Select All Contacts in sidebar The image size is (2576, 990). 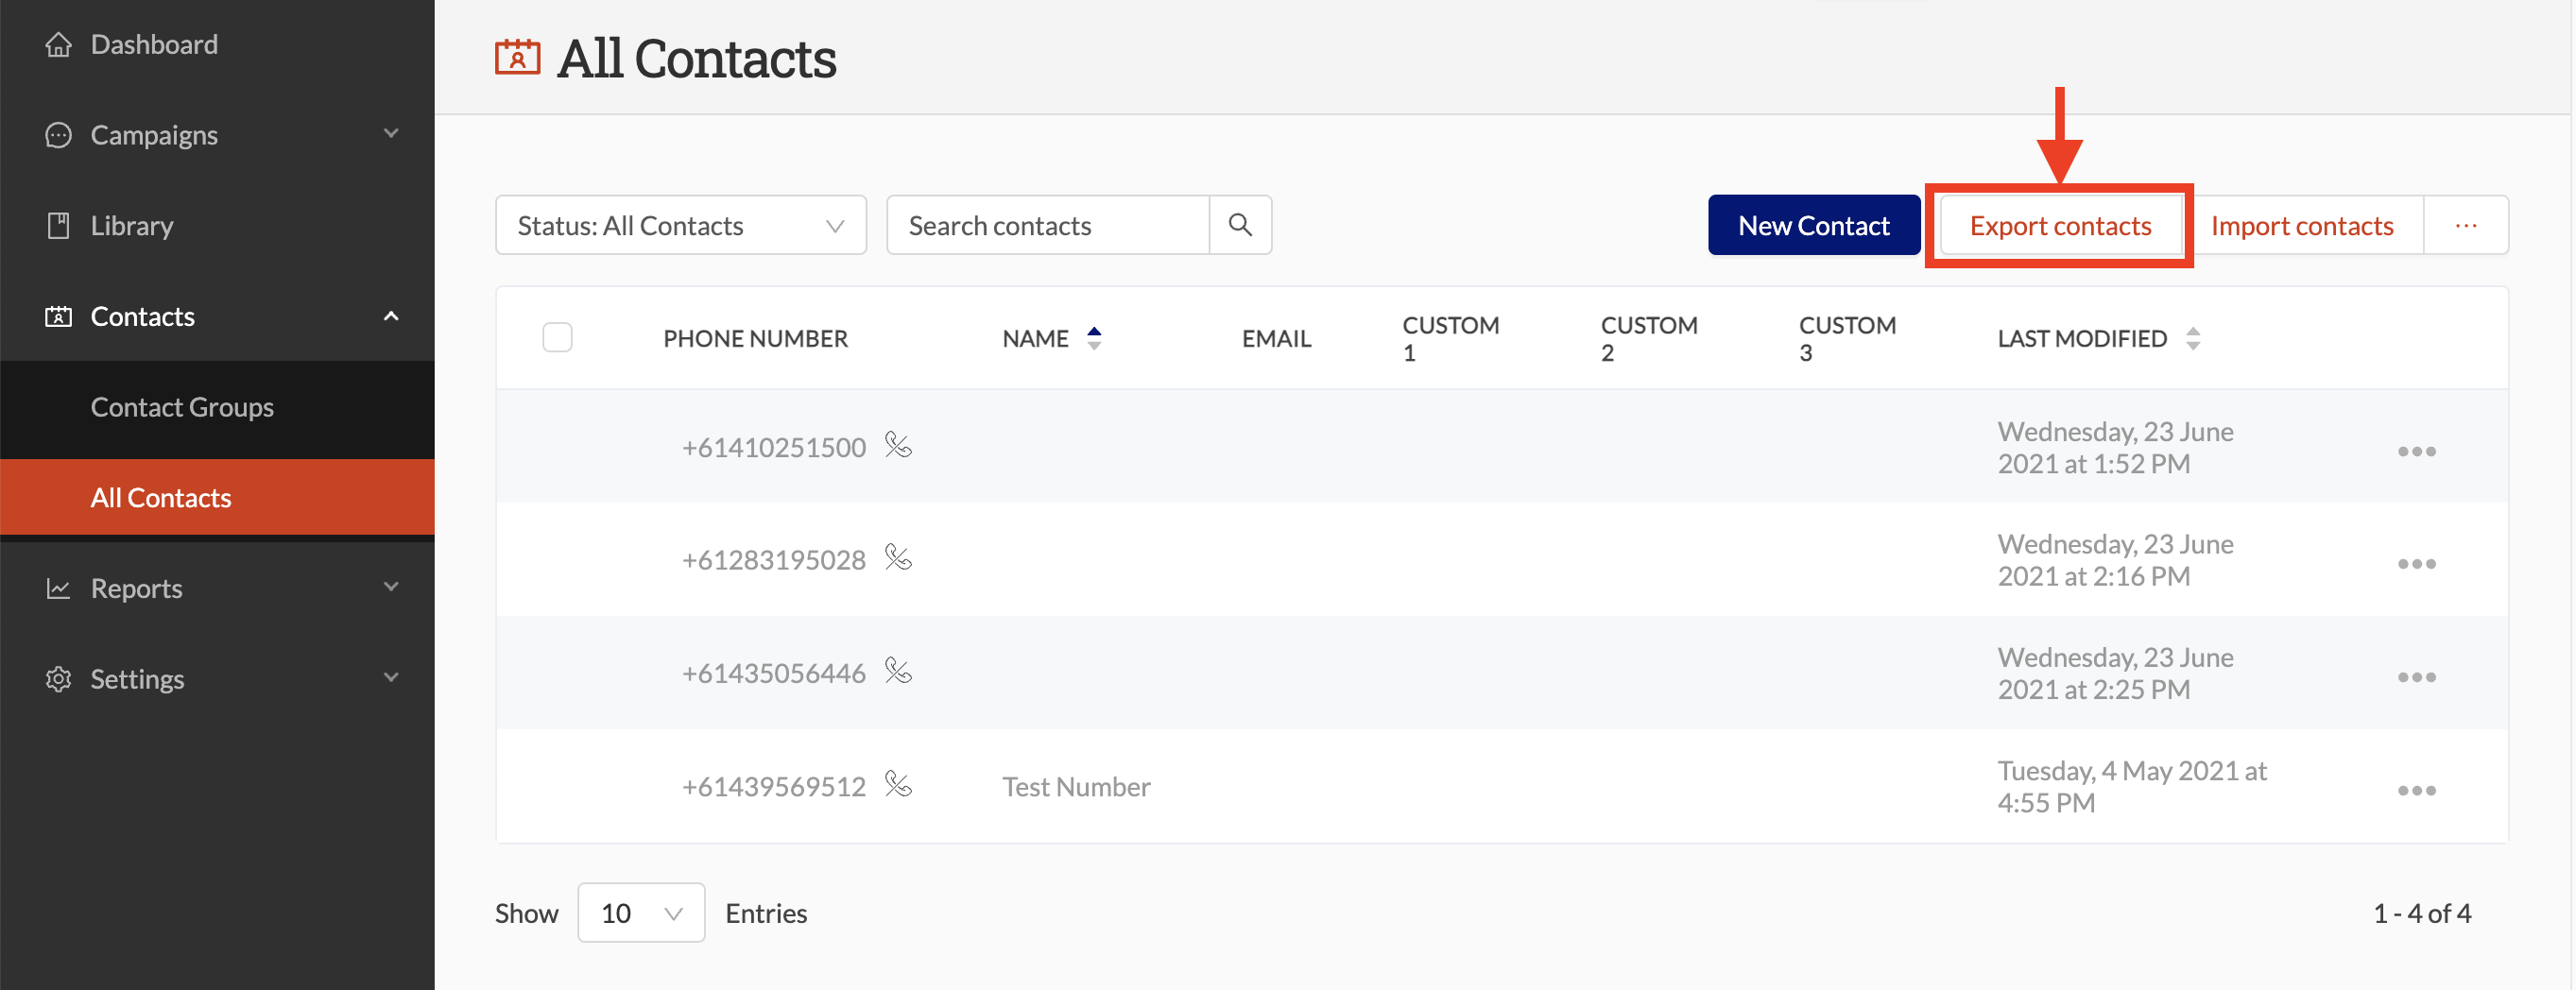[x=217, y=497]
